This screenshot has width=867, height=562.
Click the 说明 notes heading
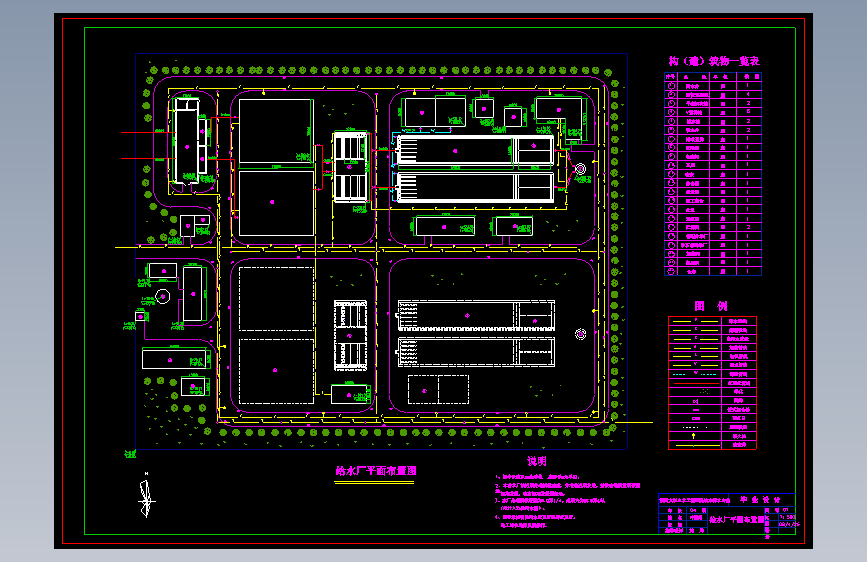point(536,461)
